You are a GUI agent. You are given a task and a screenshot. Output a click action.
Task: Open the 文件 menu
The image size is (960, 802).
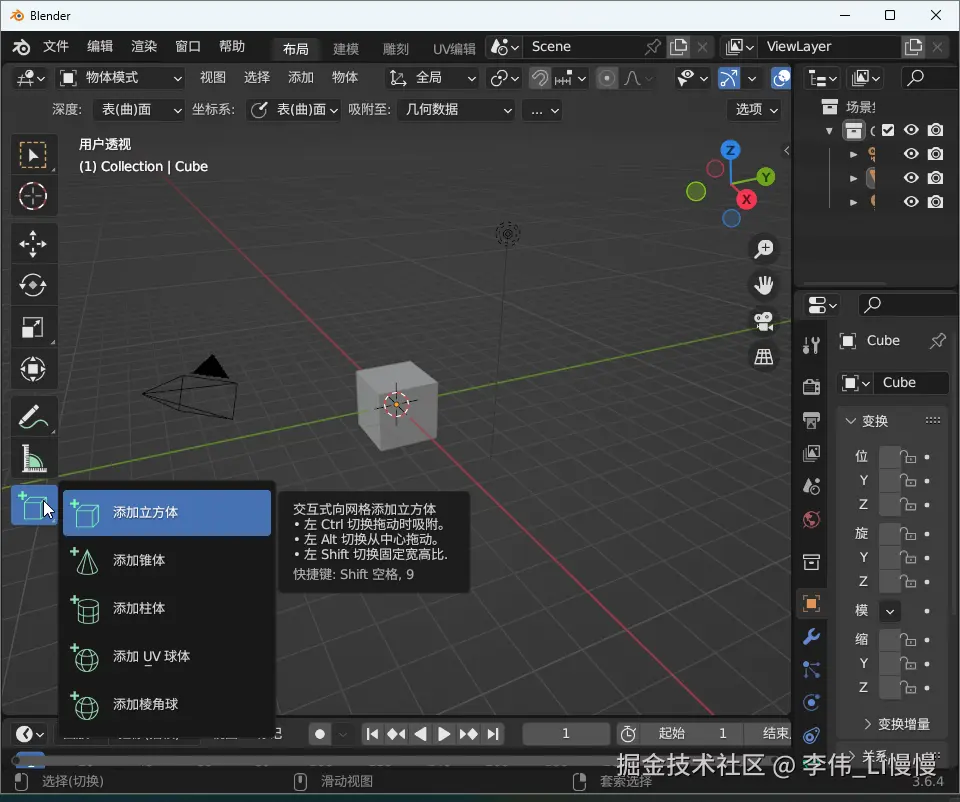tap(56, 47)
